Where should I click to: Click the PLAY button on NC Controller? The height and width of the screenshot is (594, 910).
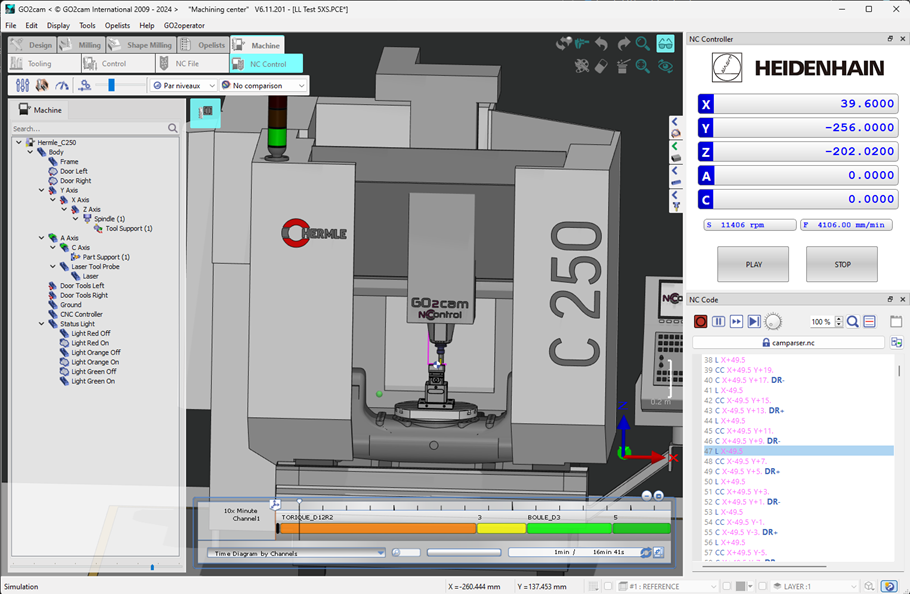click(753, 265)
